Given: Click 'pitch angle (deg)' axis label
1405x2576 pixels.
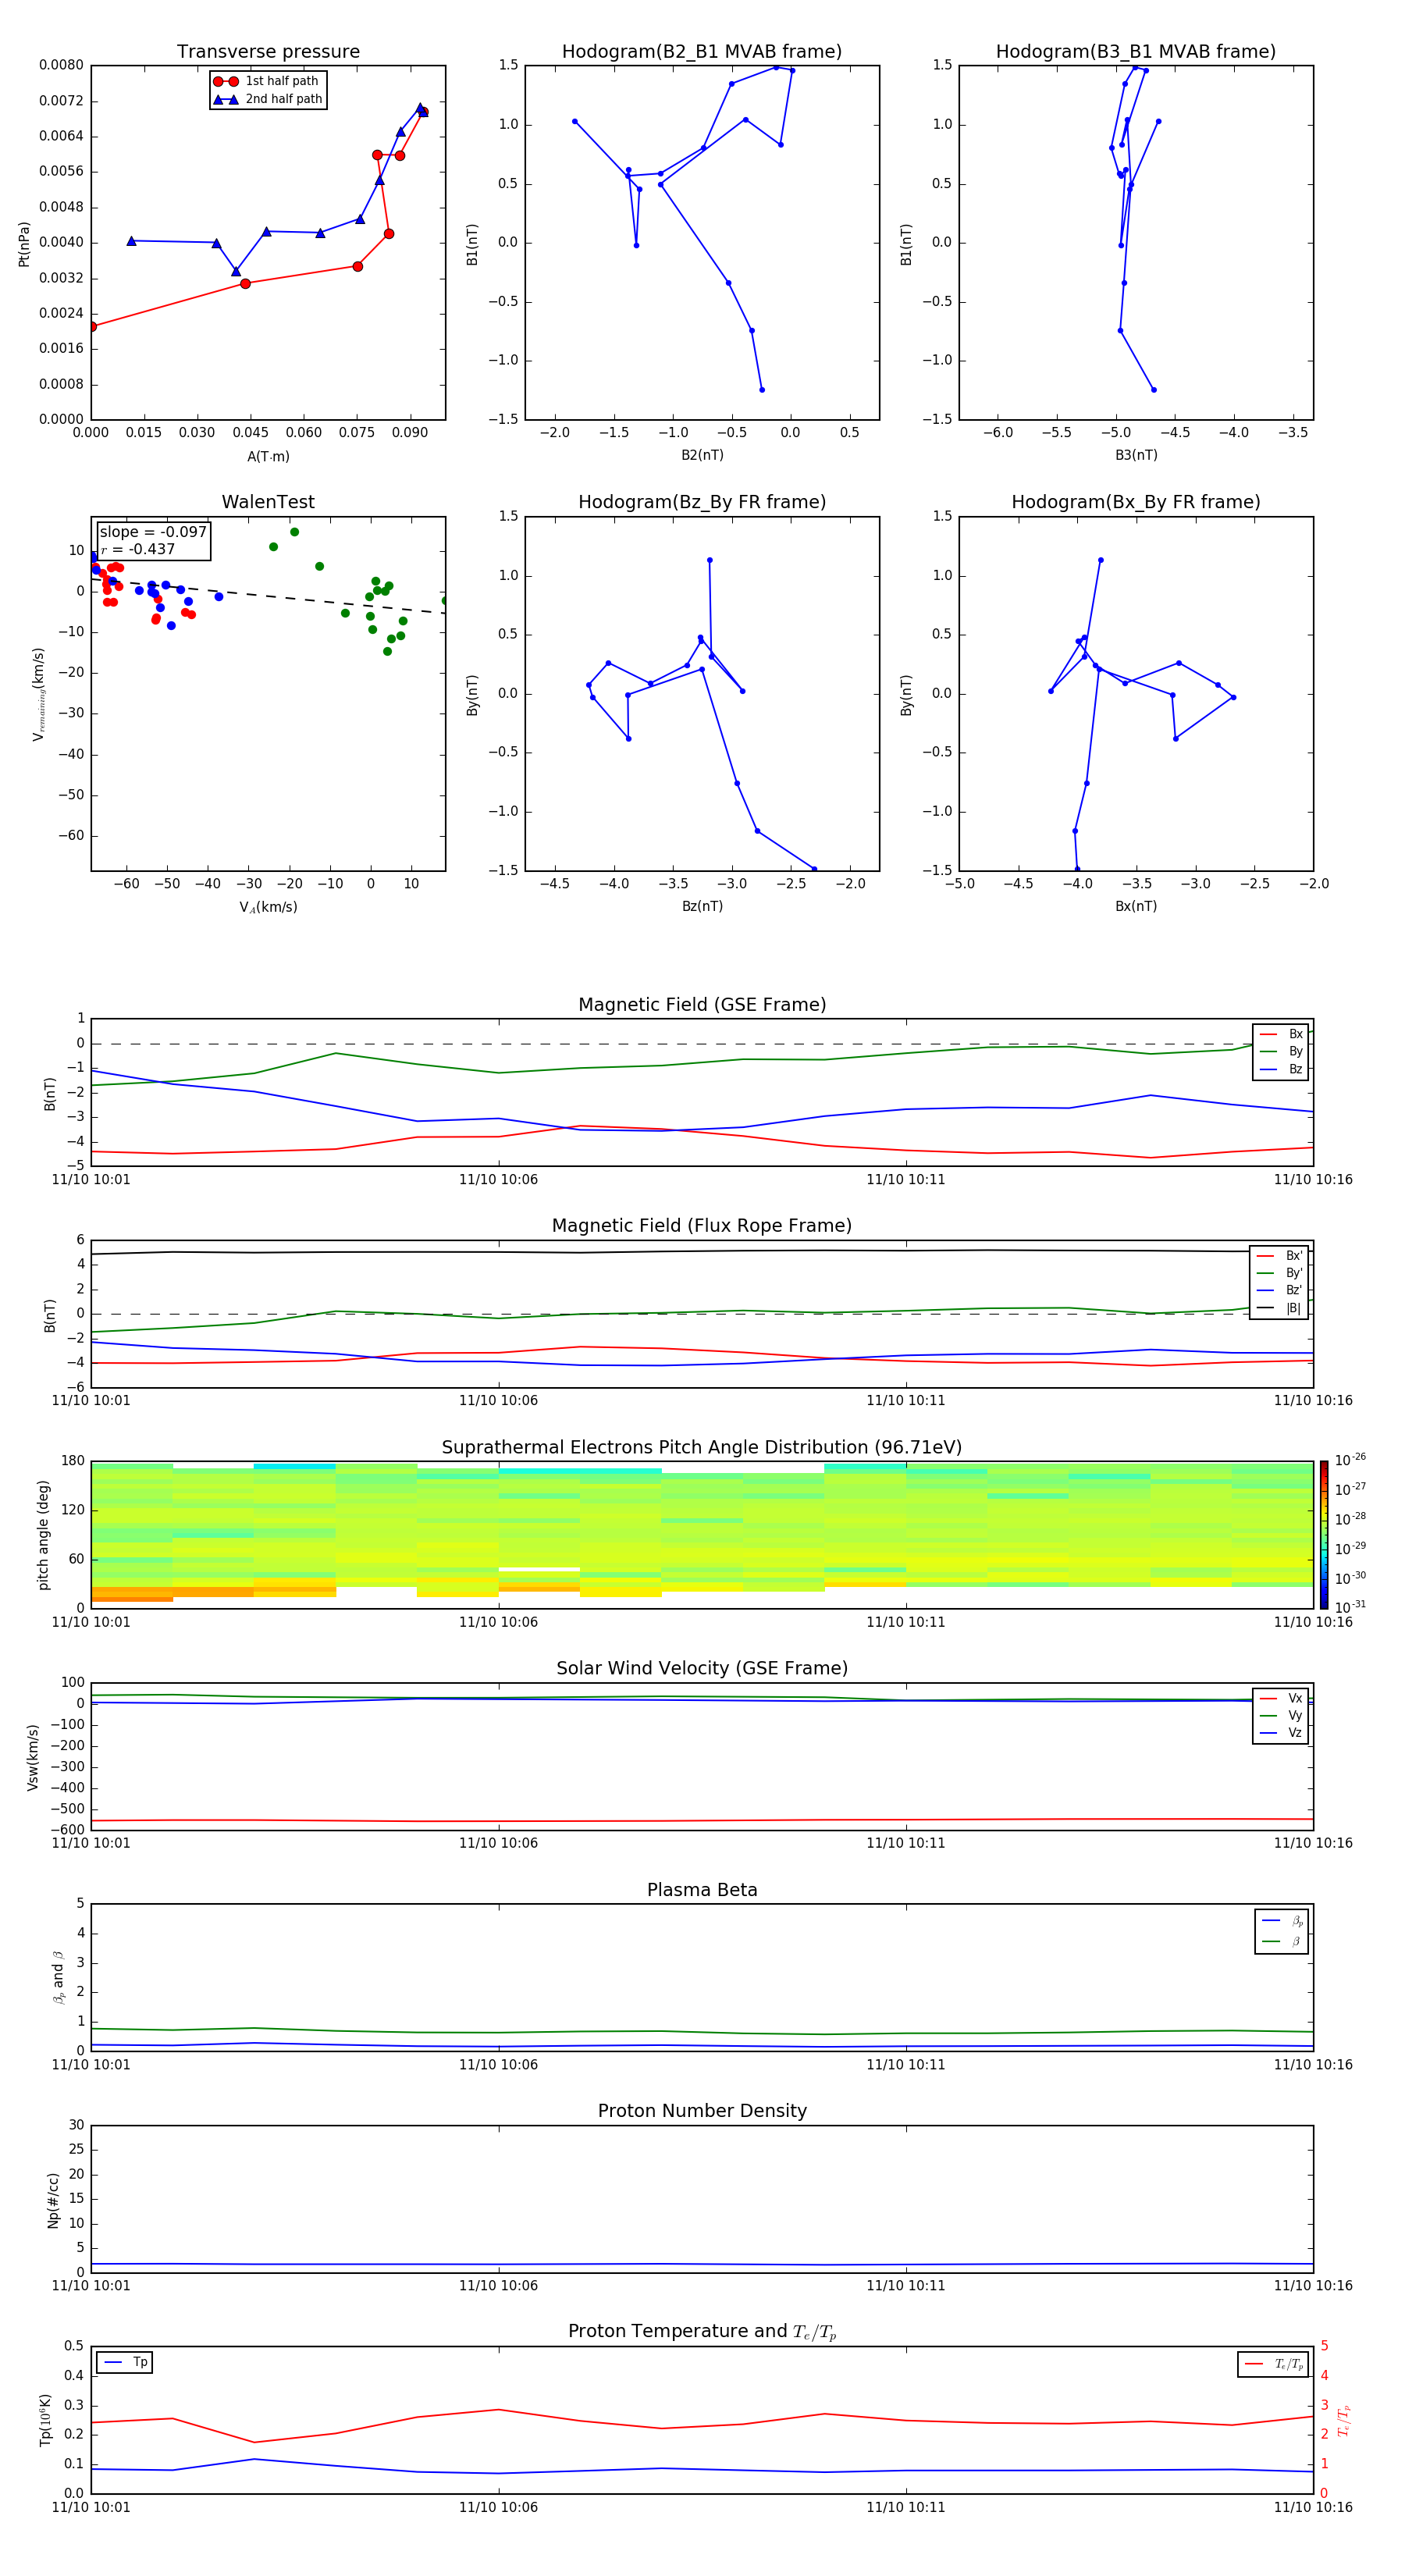Looking at the screenshot, I should coord(43,1535).
